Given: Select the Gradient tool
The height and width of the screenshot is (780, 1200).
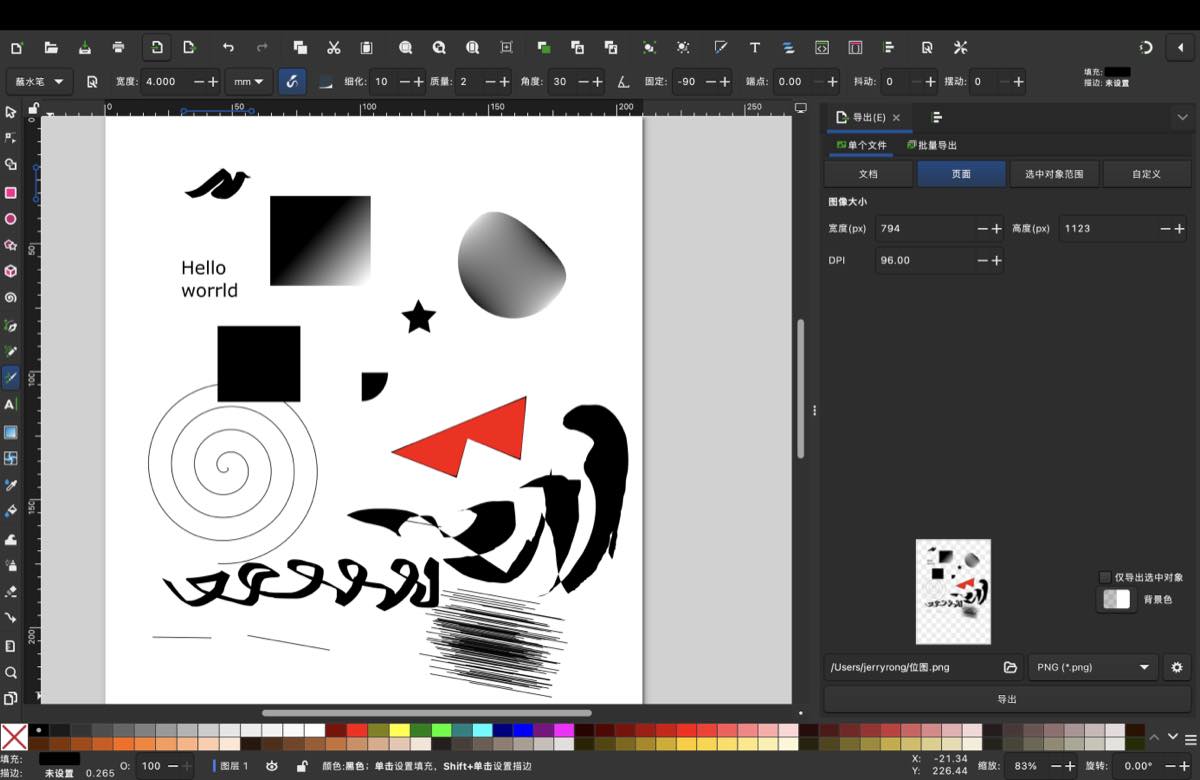Looking at the screenshot, I should (11, 432).
